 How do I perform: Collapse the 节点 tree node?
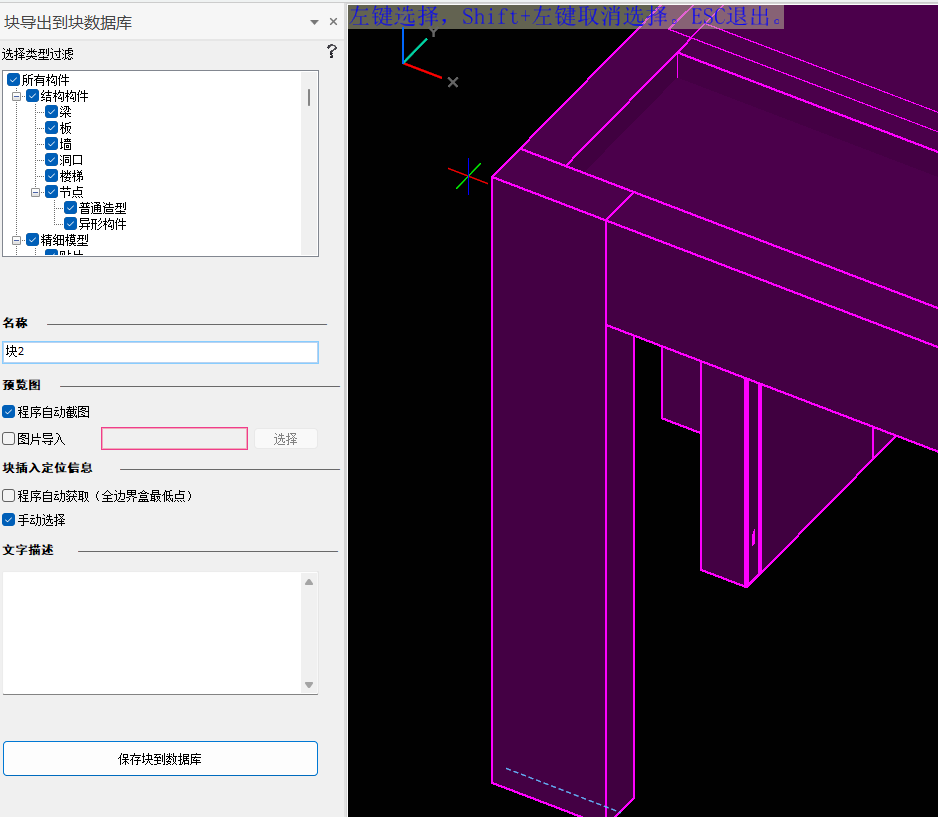pyautogui.click(x=36, y=192)
